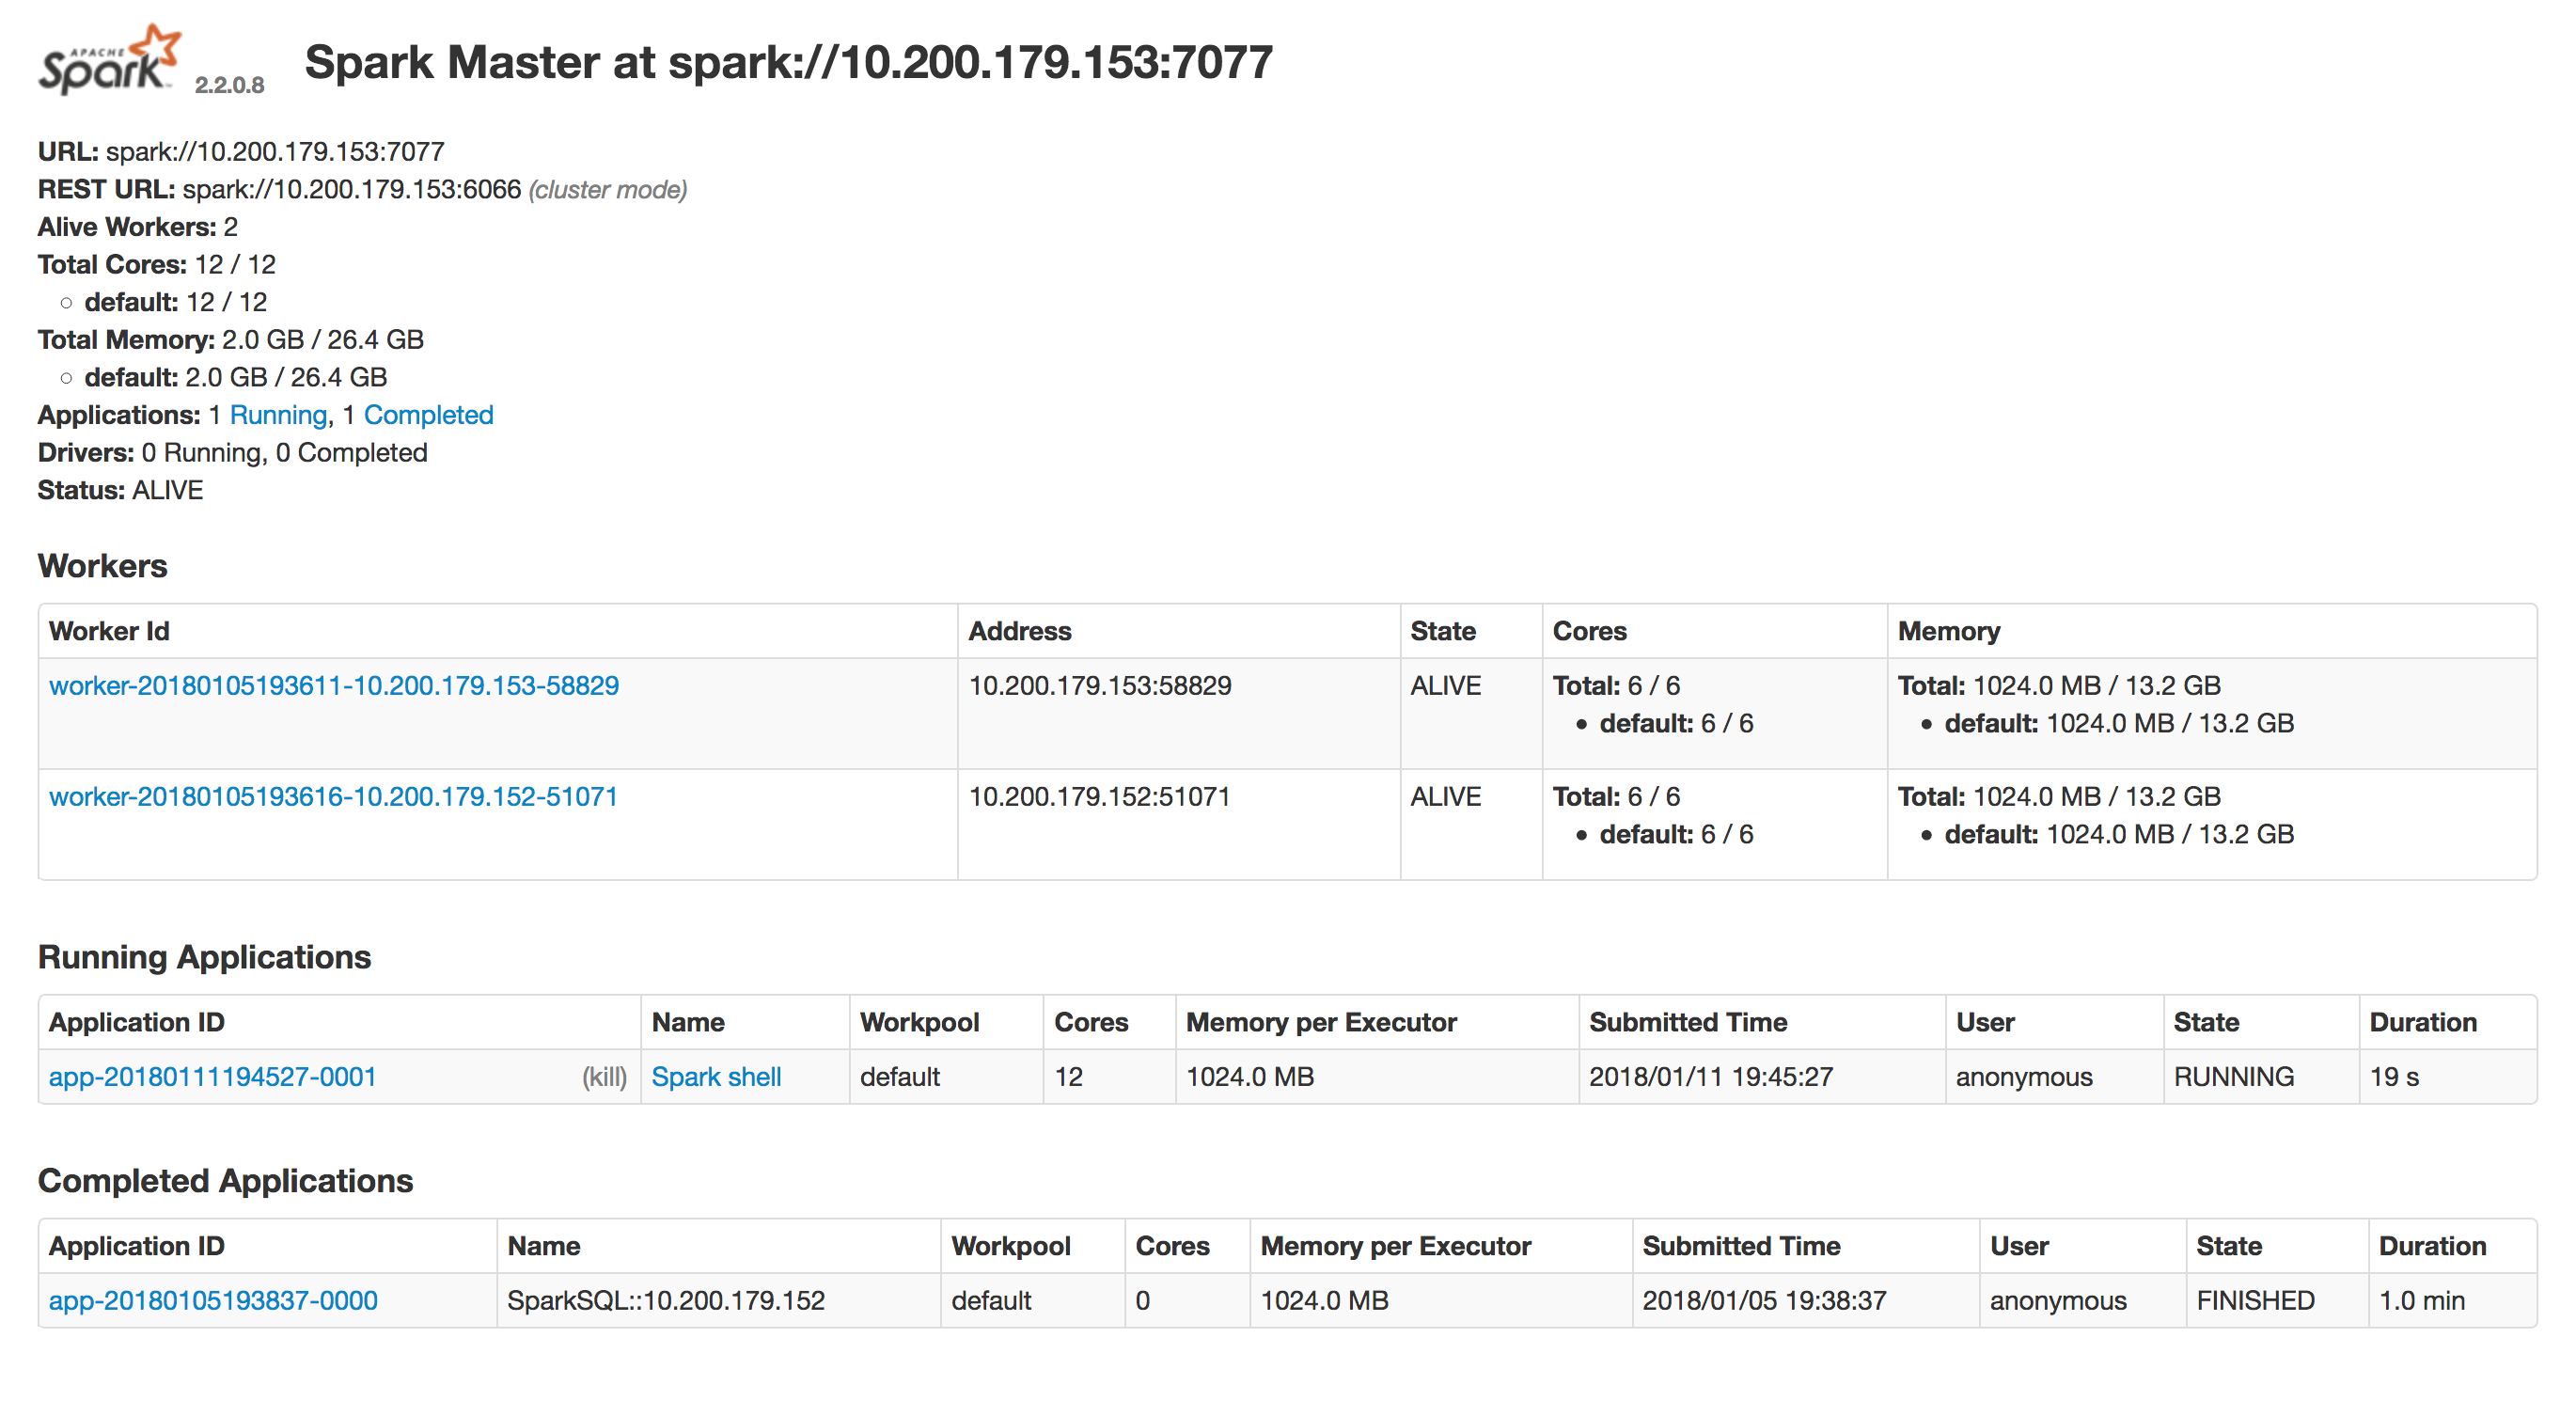Viewport: 2576px width, 1416px height.
Task: Click Submitted Time header in Running Applications
Action: (1687, 1022)
